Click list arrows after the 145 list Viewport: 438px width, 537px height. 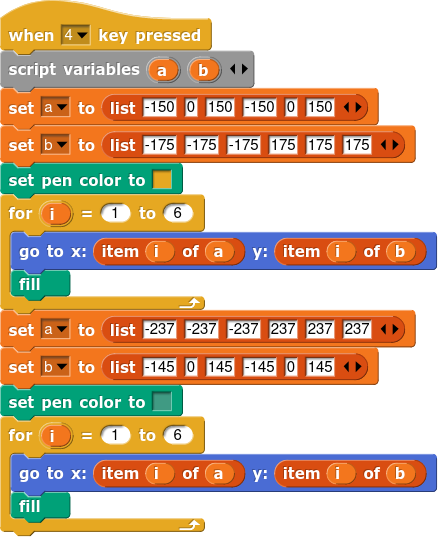click(352, 367)
